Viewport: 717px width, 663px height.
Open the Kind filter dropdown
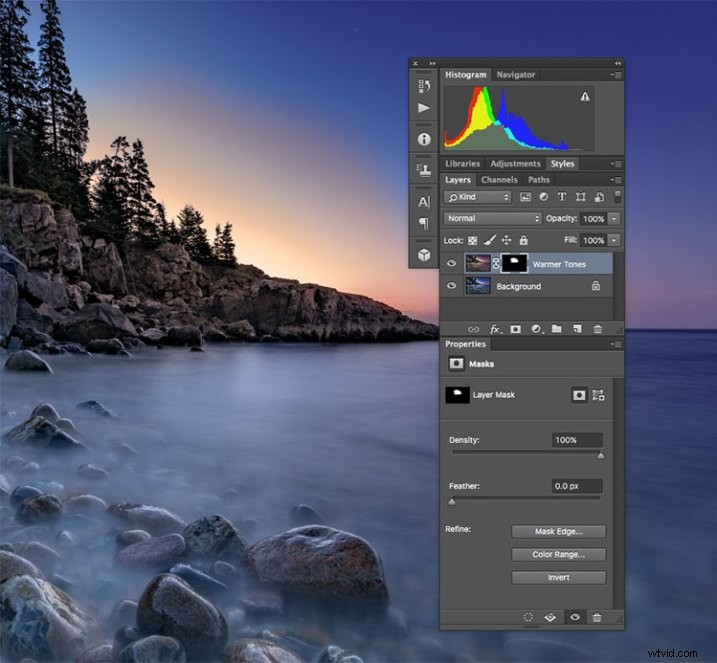click(x=477, y=197)
